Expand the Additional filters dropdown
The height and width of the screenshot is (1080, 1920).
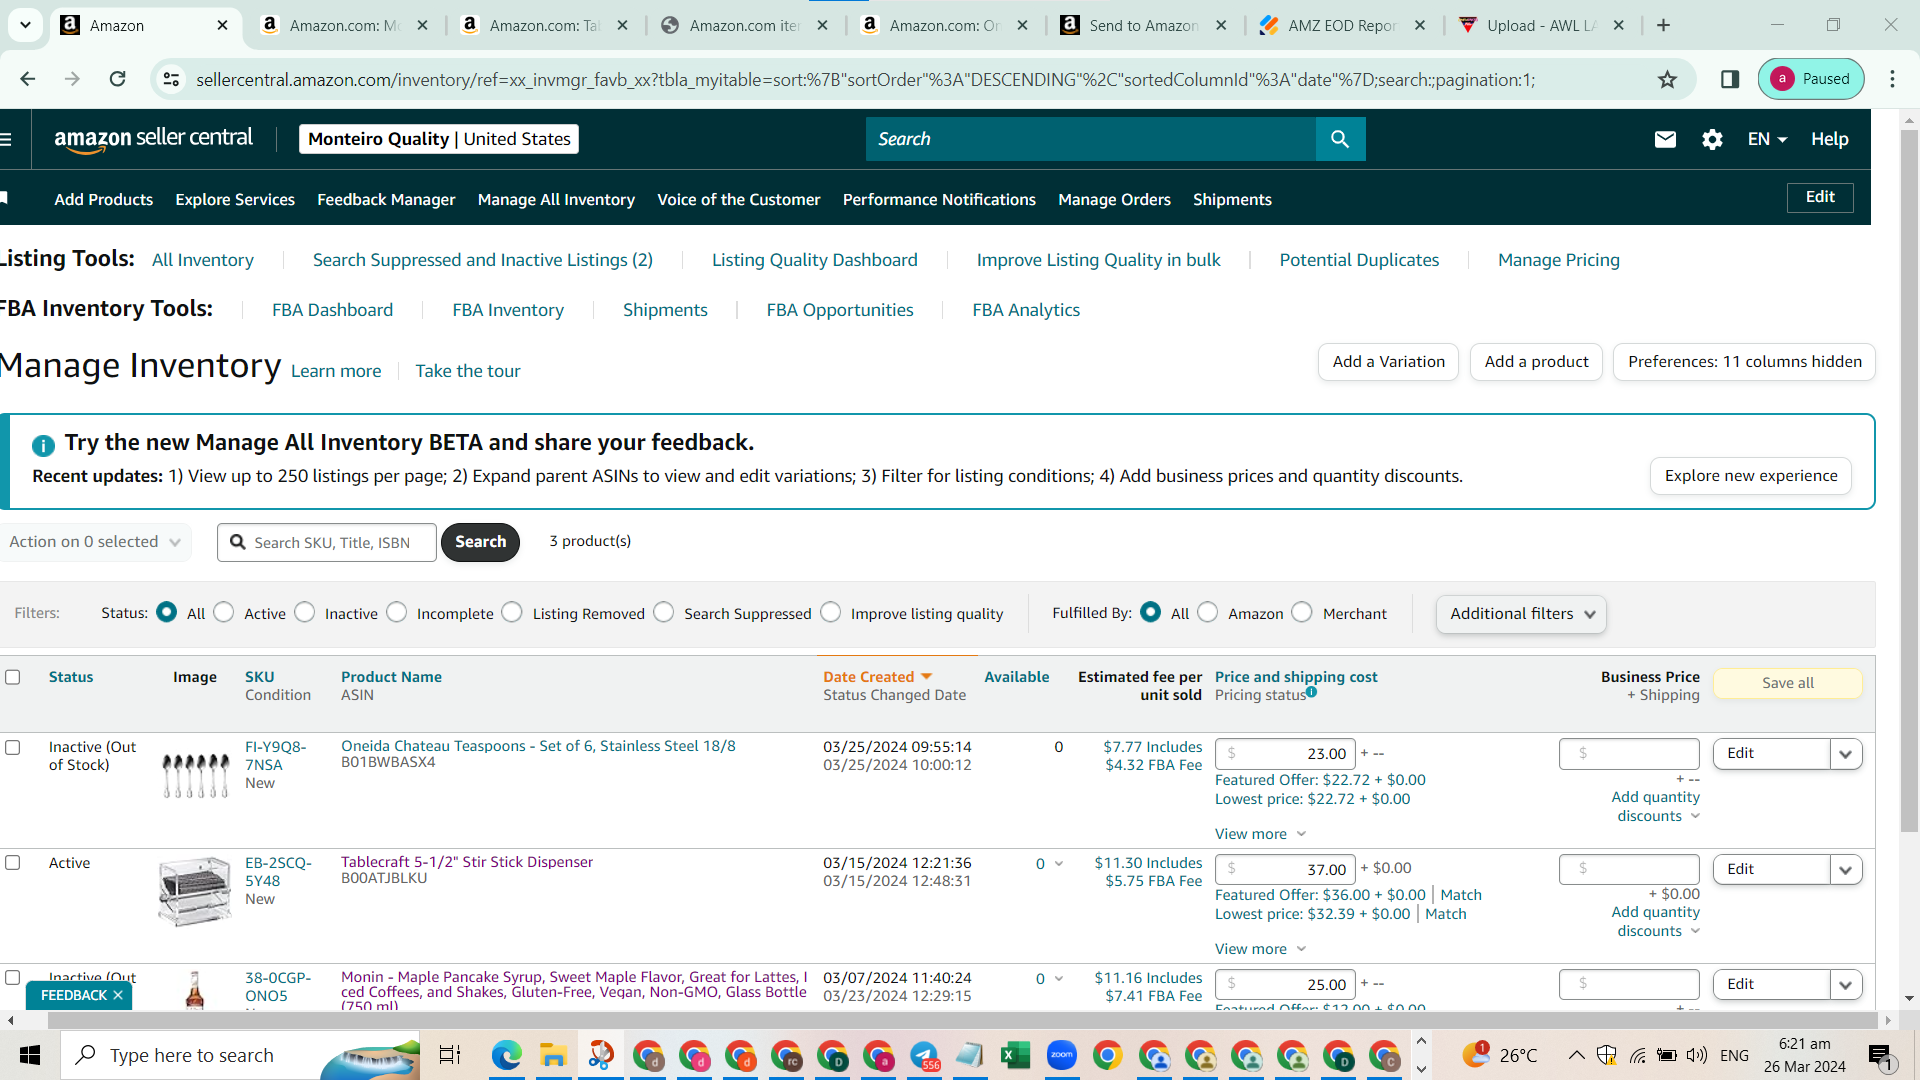1521,614
